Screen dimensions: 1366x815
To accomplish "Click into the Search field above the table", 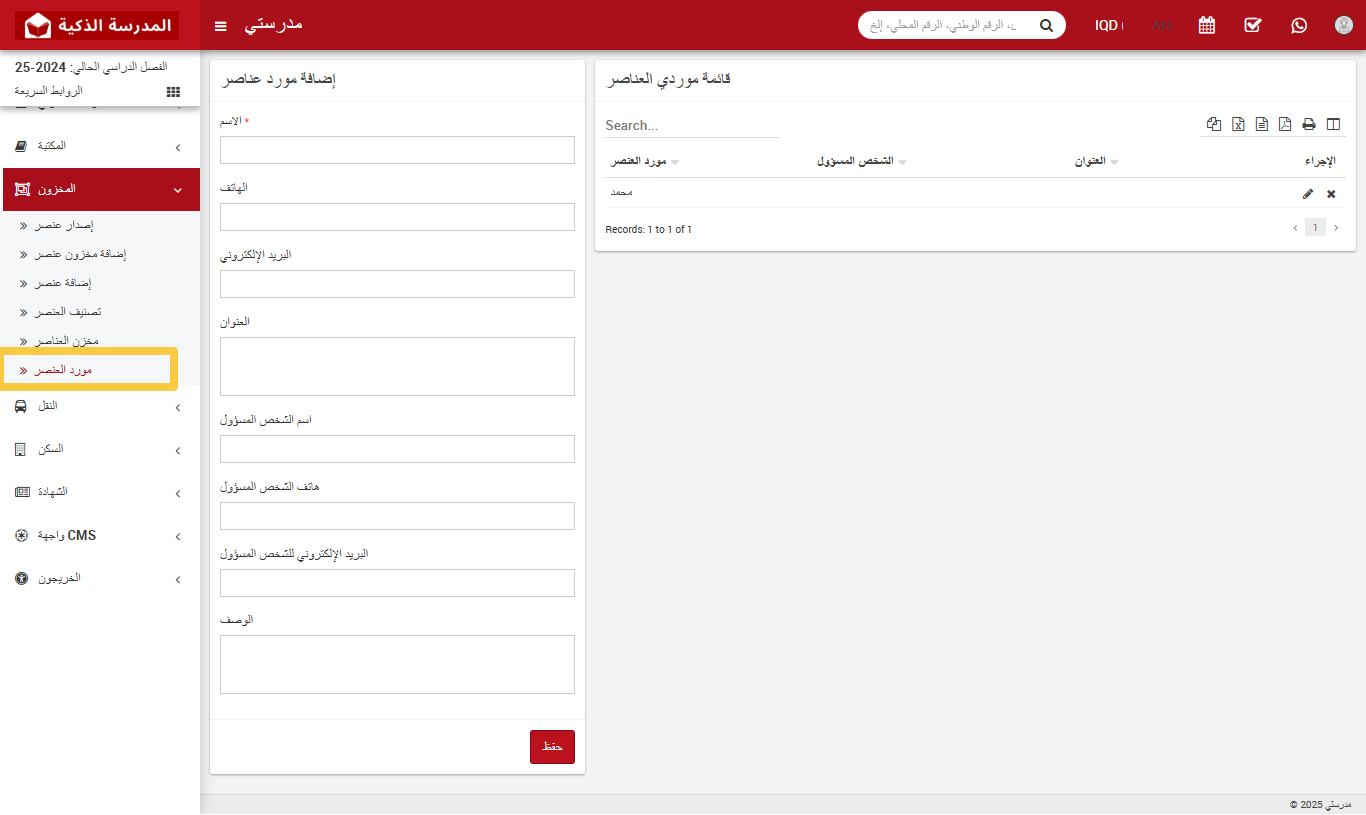I will pyautogui.click(x=690, y=125).
